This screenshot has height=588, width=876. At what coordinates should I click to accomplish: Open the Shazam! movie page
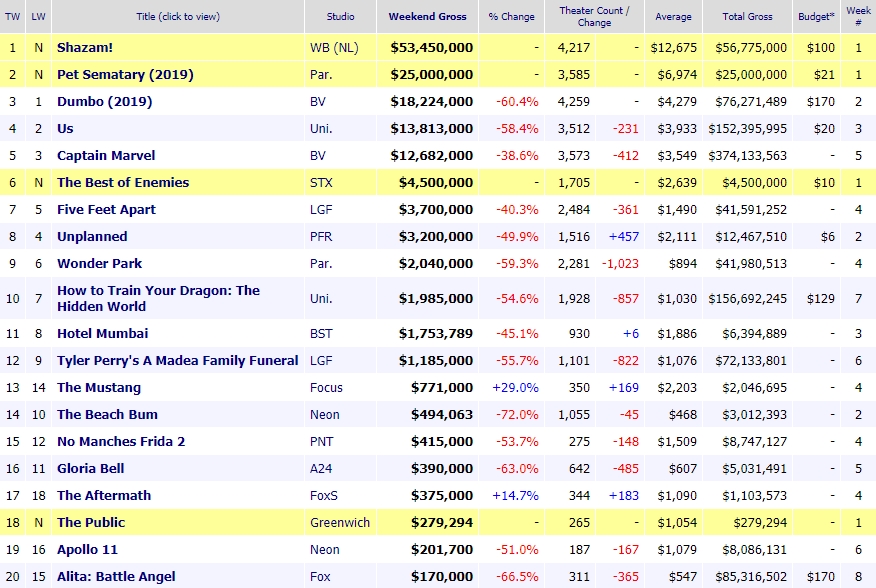click(85, 48)
